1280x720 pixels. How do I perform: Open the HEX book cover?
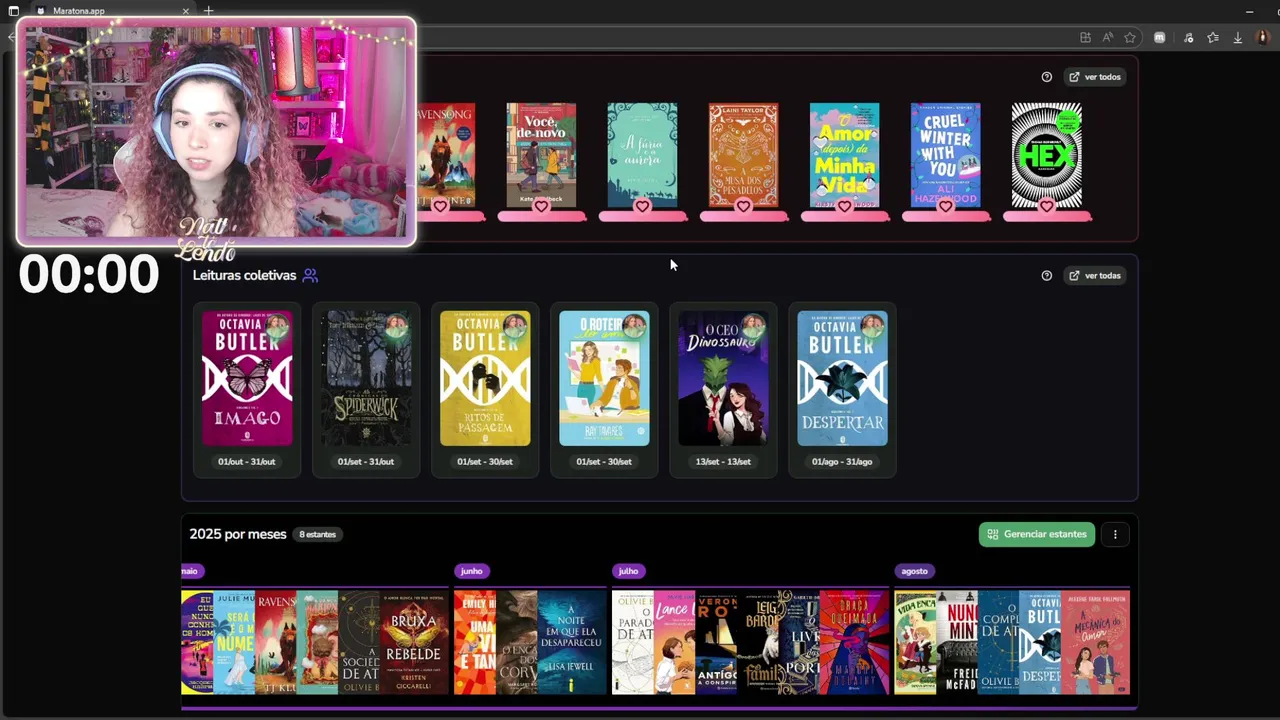(1046, 155)
